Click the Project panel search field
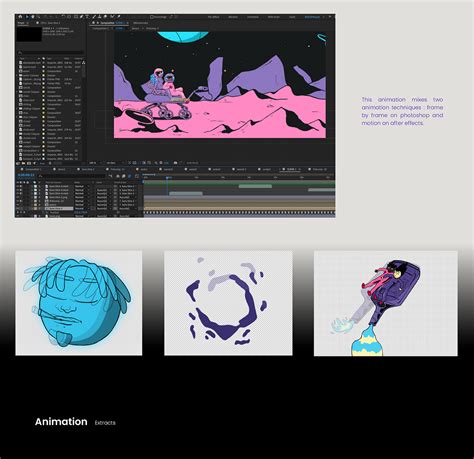Image resolution: width=474 pixels, height=459 pixels. [50, 53]
